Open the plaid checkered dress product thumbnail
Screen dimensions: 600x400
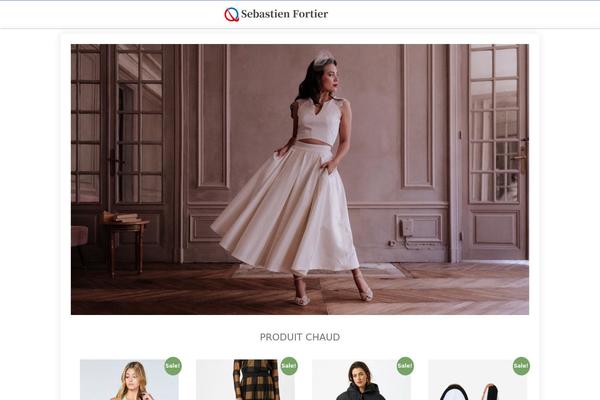point(245,379)
